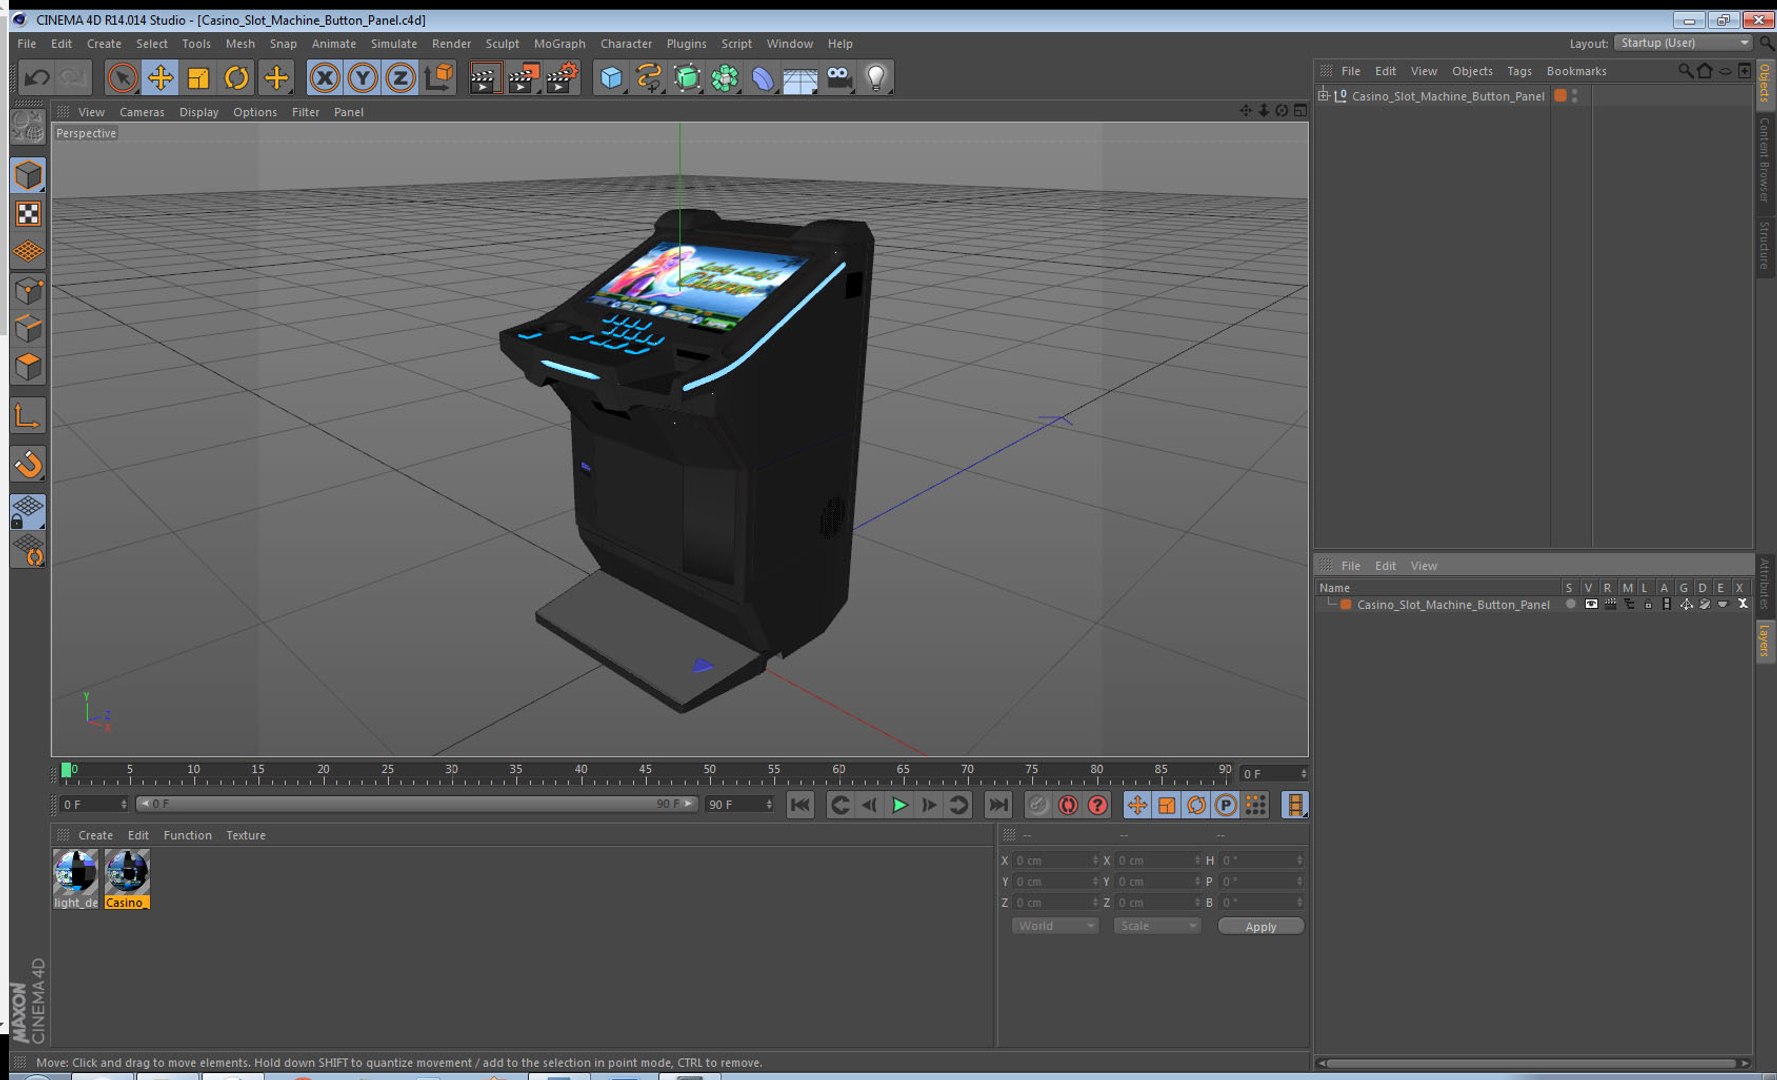Screen dimensions: 1777x1080
Task: Click the timeline playhead at frame 0
Action: tap(66, 770)
